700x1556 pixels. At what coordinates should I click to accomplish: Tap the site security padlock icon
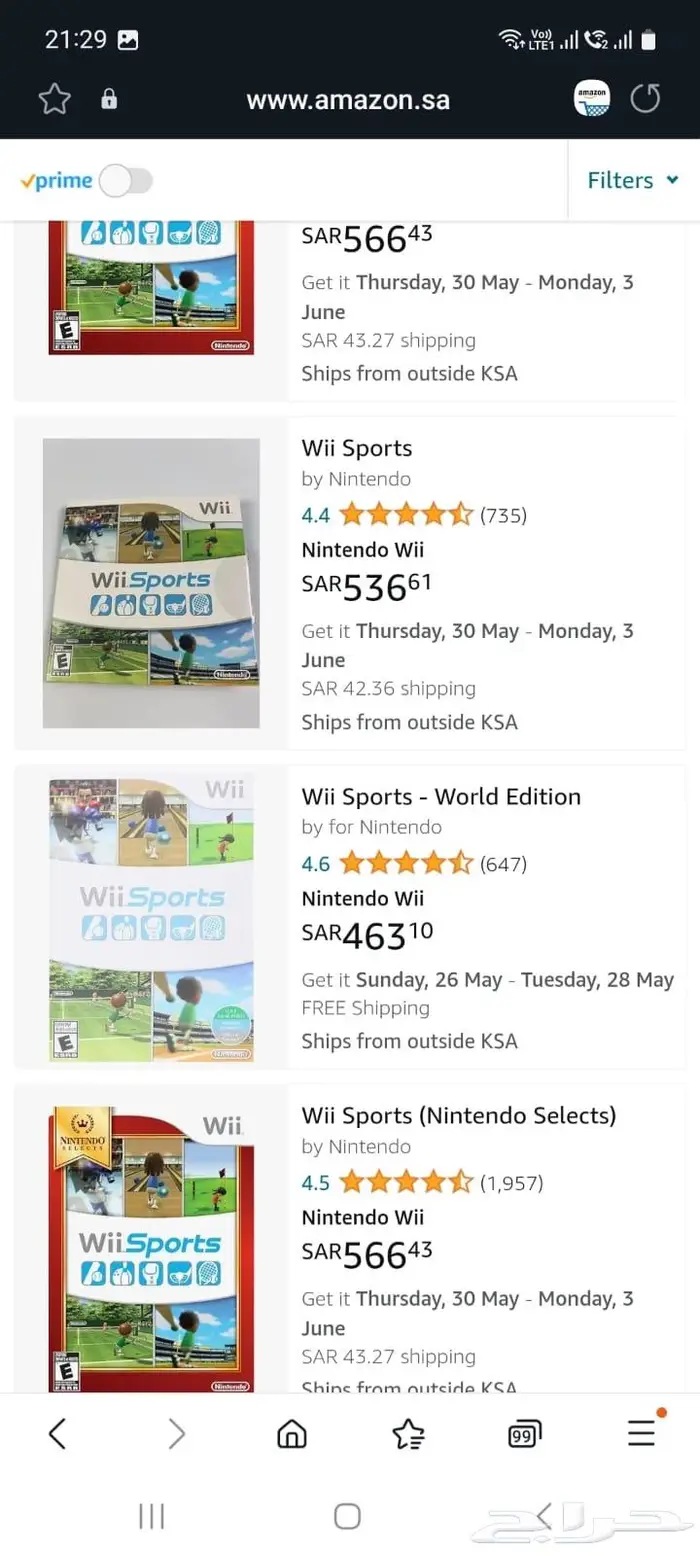coord(109,99)
